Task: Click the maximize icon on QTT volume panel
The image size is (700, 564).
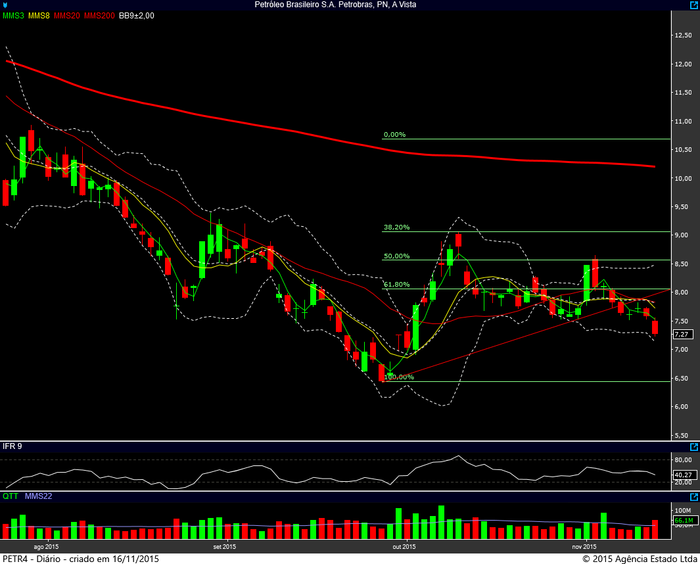Action: point(694,495)
